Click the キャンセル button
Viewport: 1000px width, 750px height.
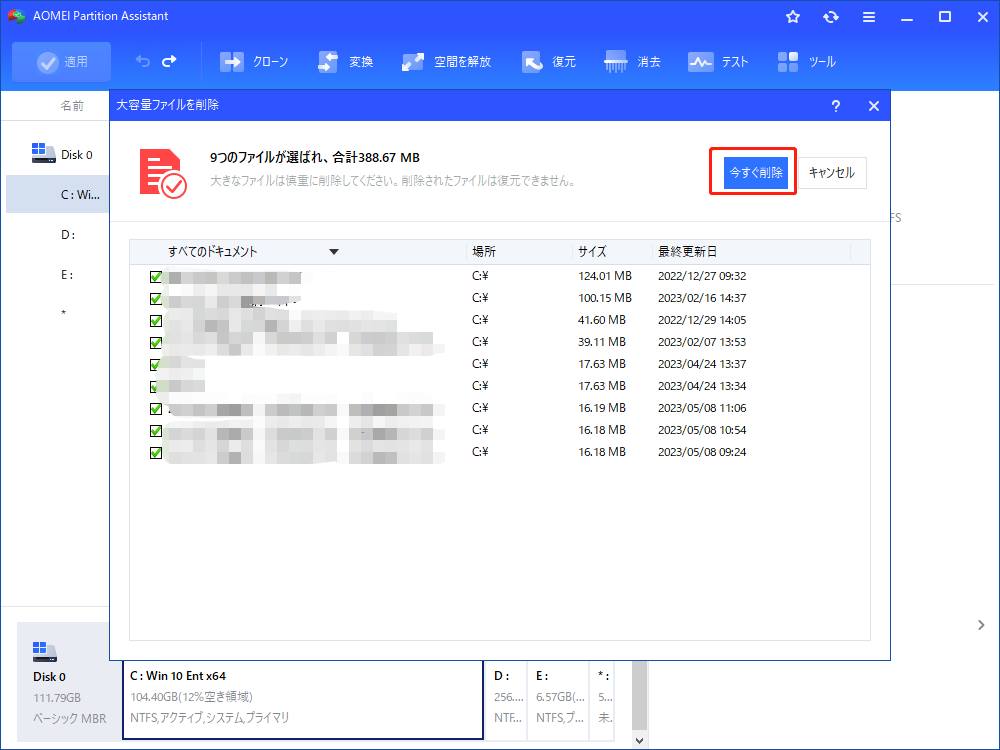pyautogui.click(x=832, y=173)
